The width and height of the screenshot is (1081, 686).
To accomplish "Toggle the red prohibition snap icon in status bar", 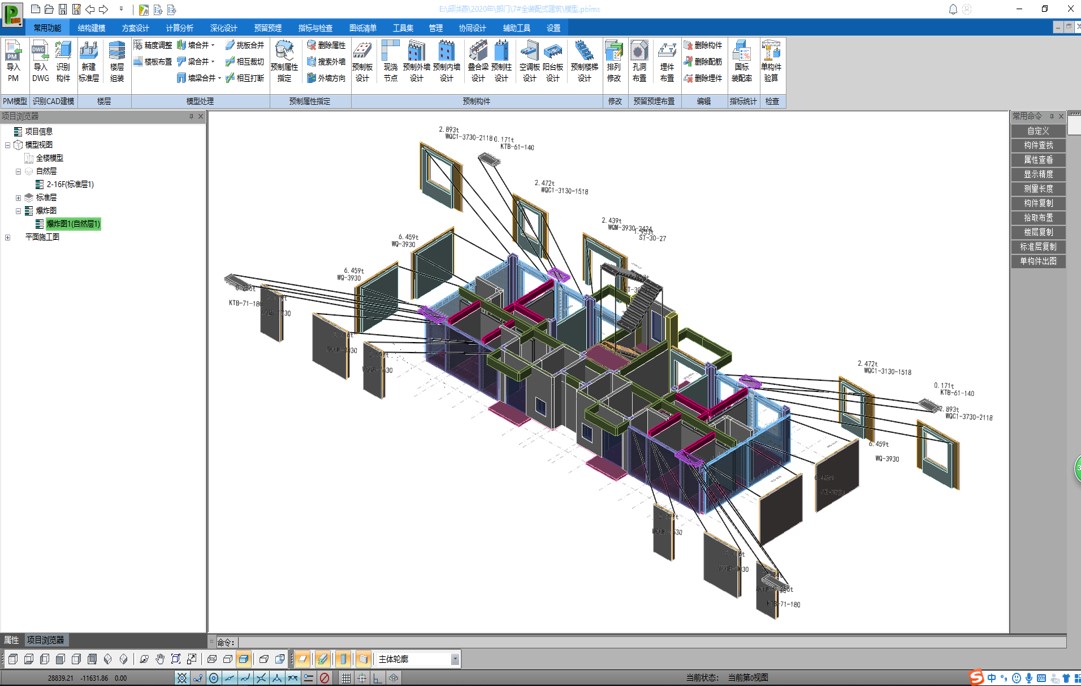I will 324,678.
